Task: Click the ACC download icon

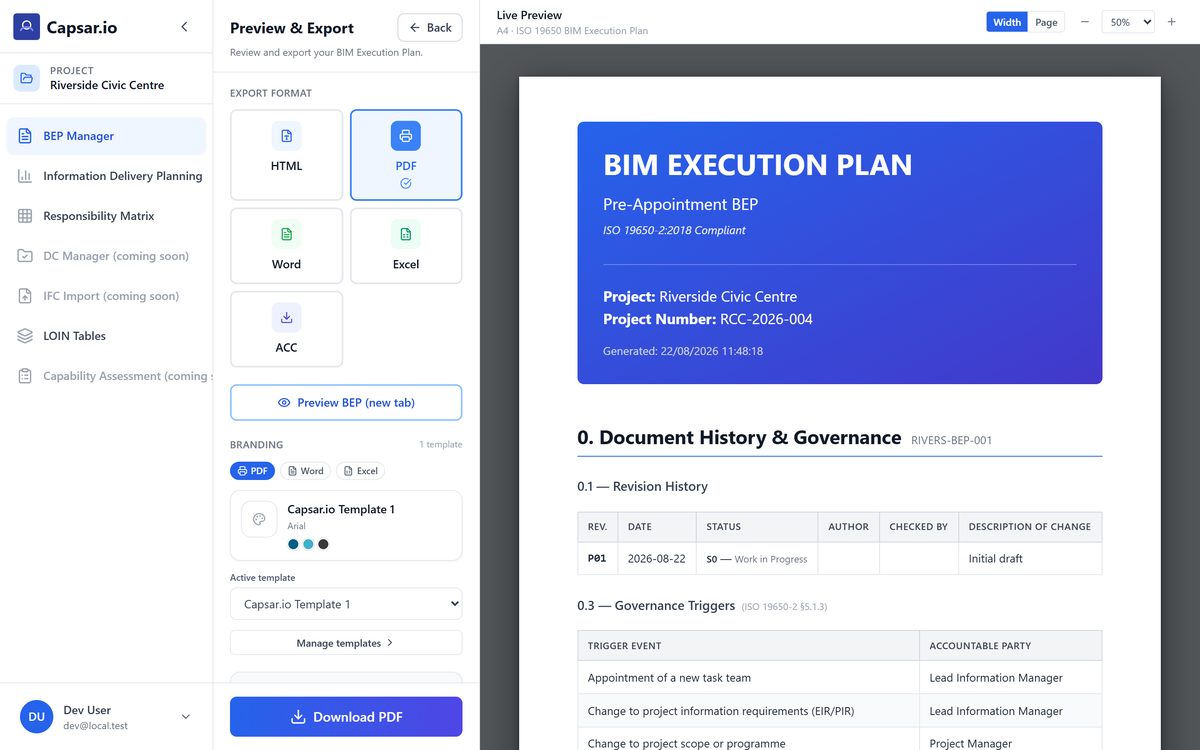Action: click(x=286, y=318)
